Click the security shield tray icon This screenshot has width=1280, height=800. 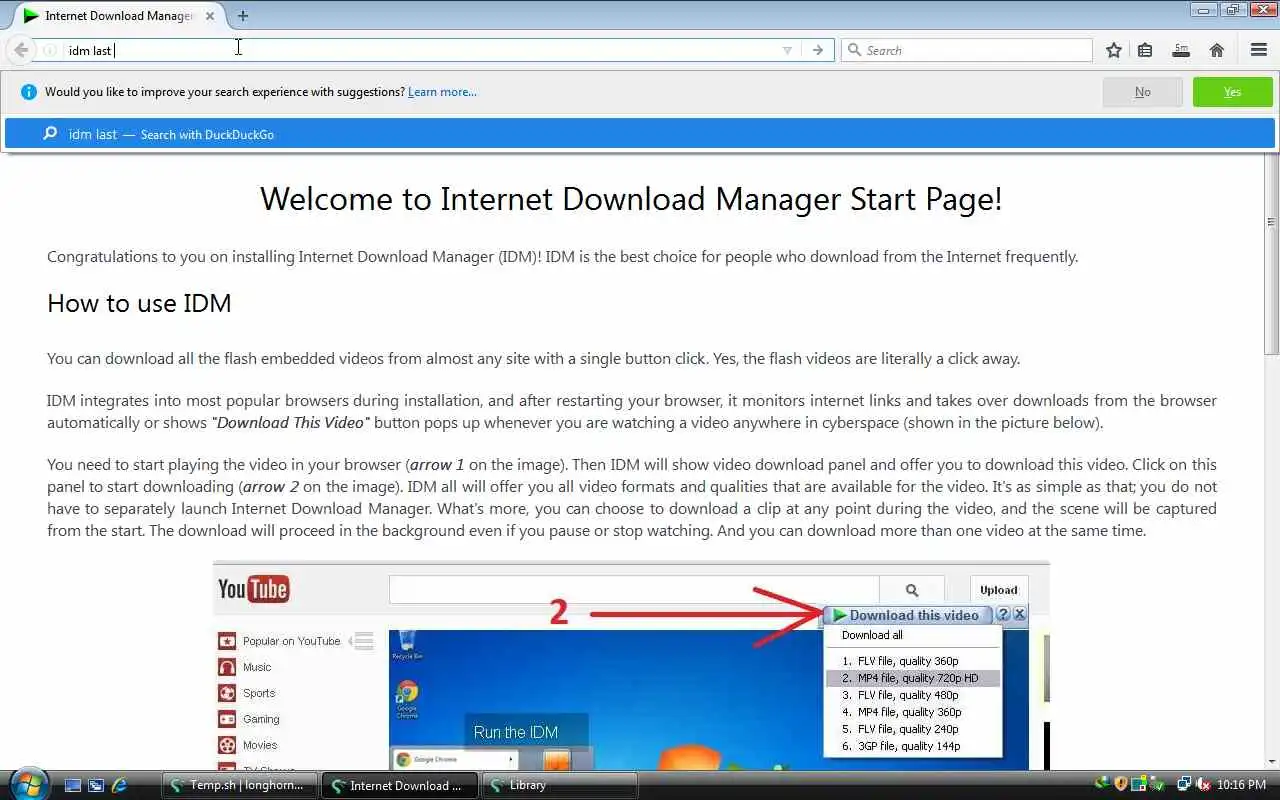click(x=1121, y=784)
